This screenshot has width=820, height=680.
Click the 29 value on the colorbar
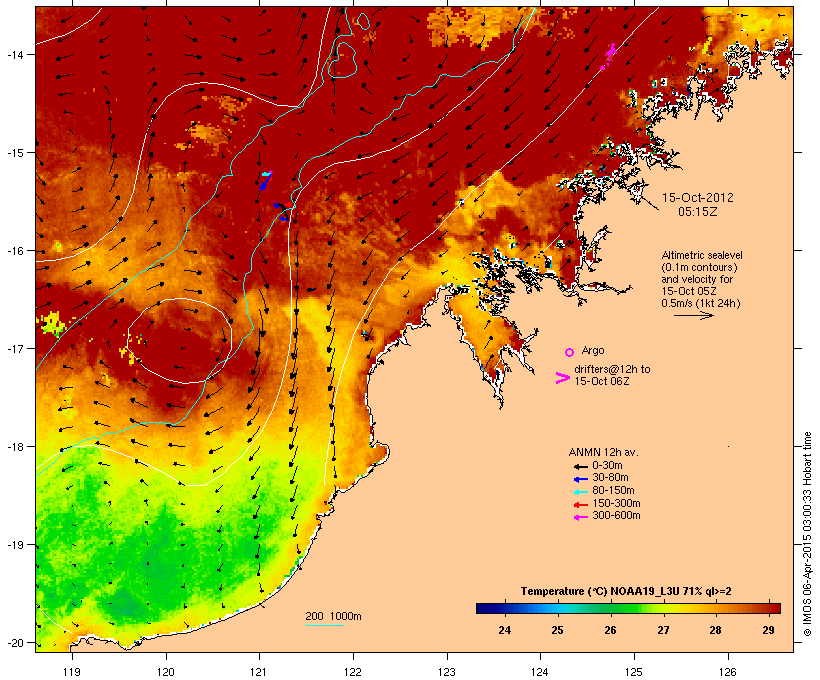(x=768, y=630)
